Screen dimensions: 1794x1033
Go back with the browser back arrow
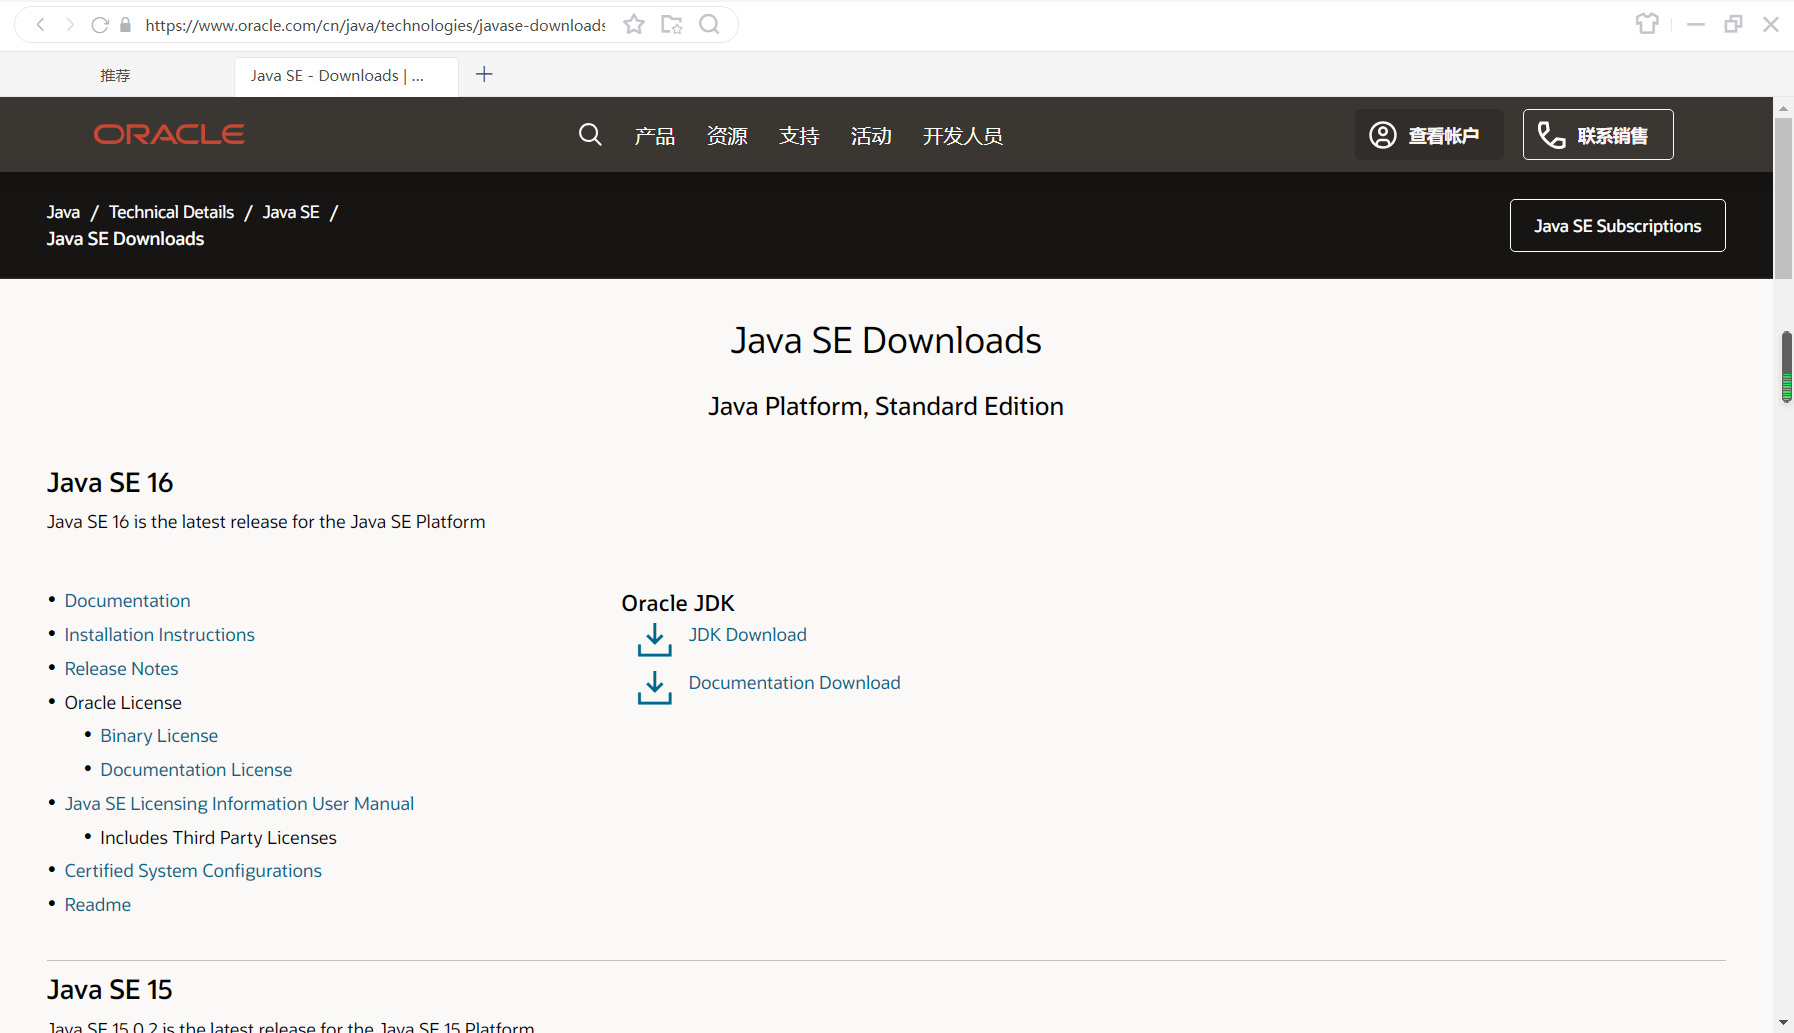41,25
